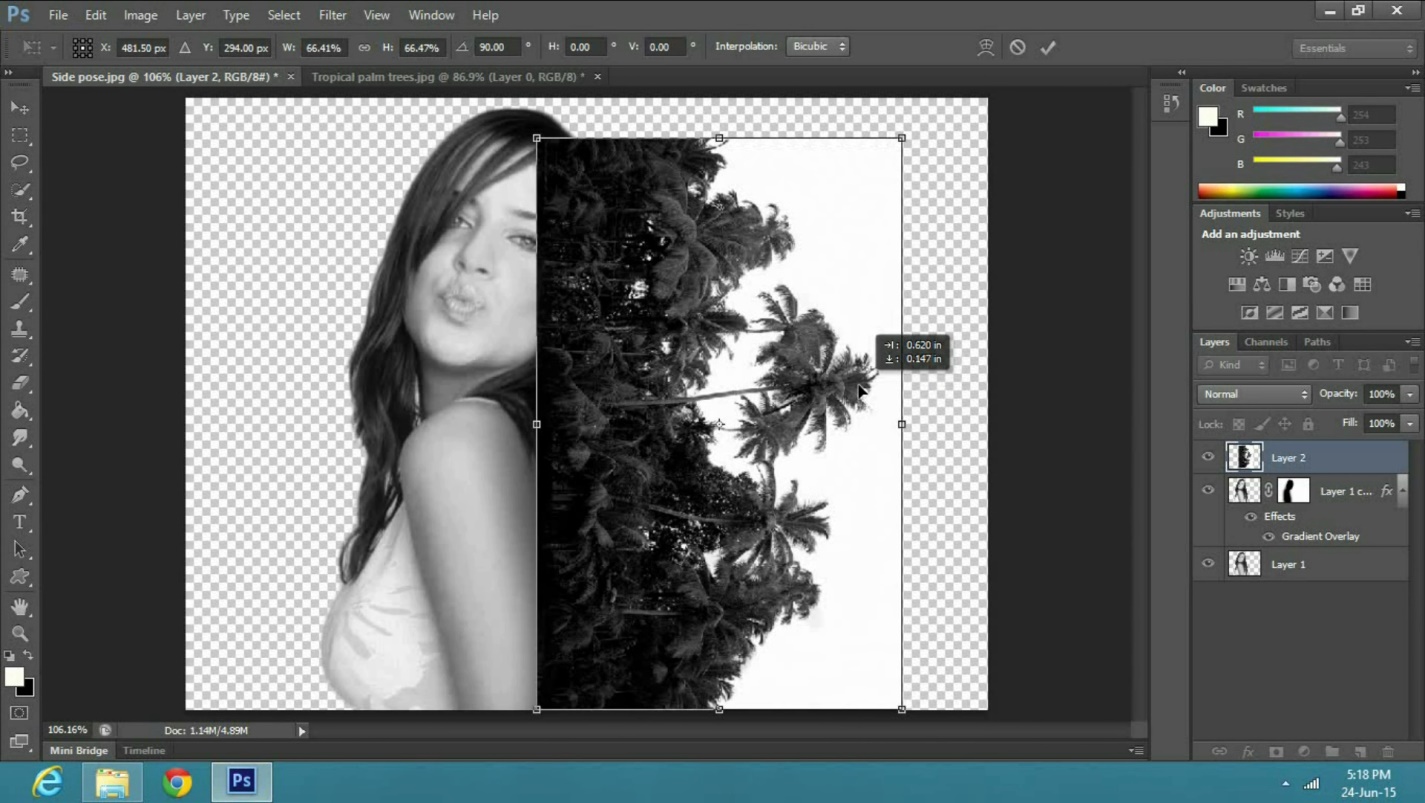Toggle visibility of Gradient Overlay effect

[x=1268, y=537]
